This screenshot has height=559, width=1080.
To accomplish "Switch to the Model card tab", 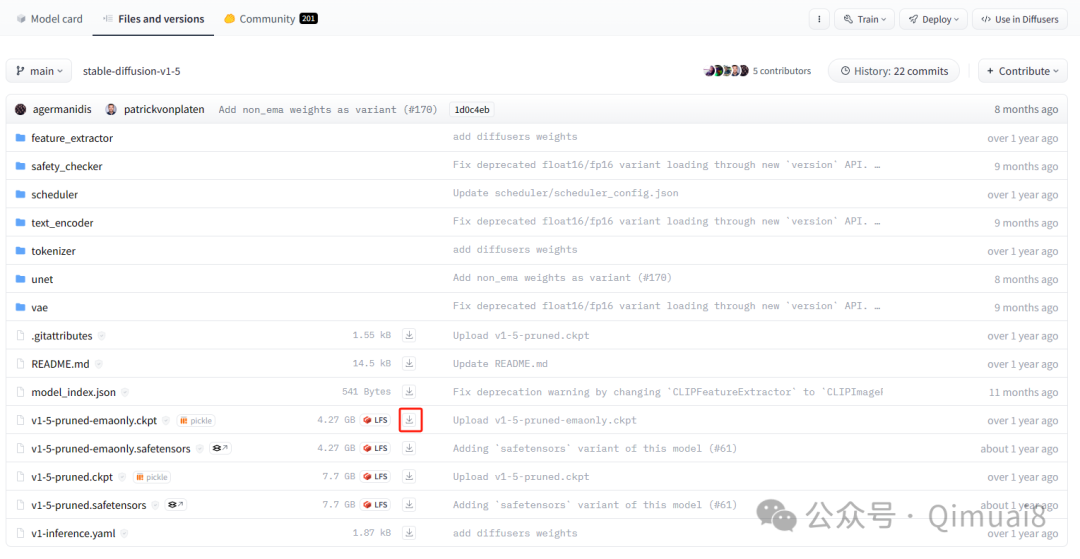I will 50,19.
